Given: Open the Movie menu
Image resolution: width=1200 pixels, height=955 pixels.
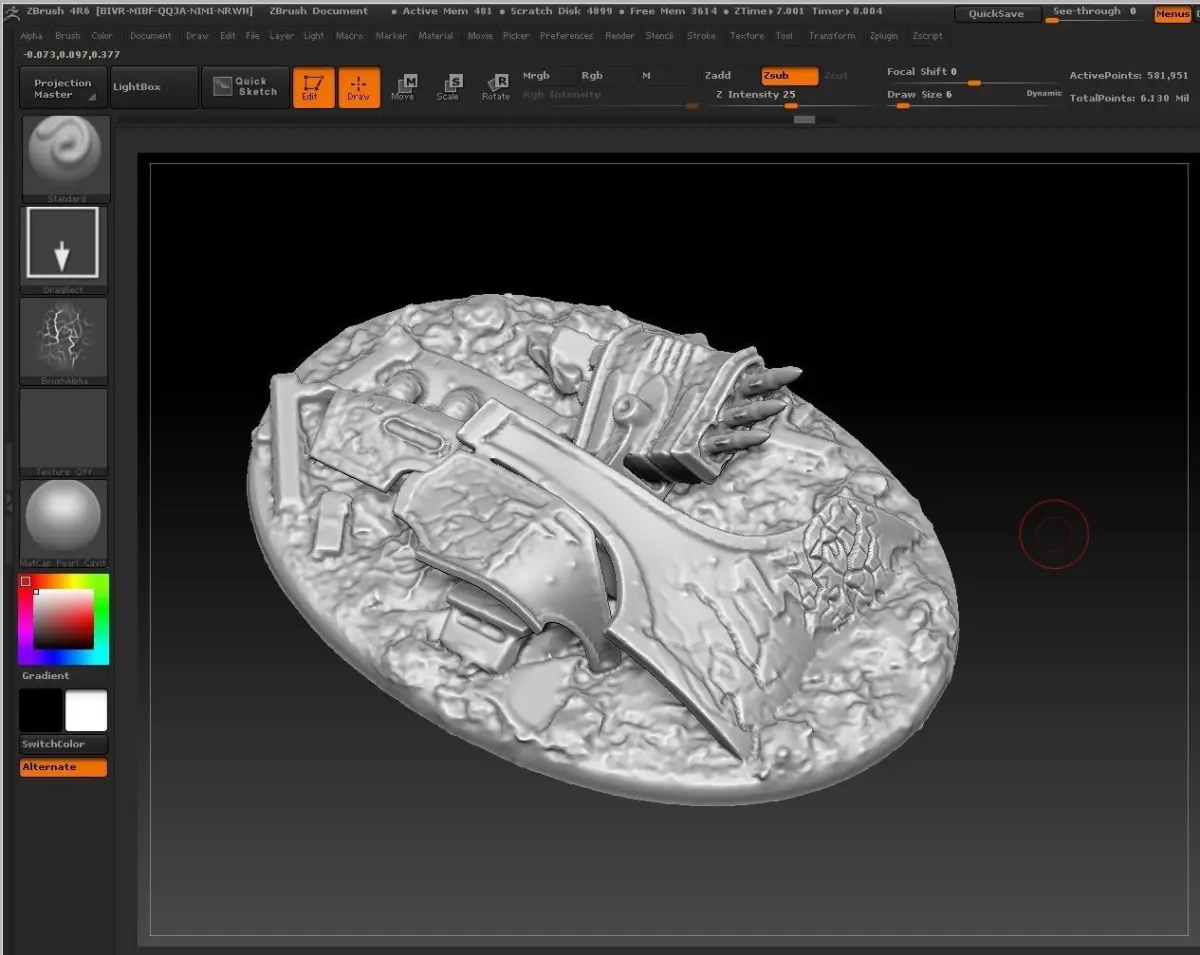Looking at the screenshot, I should pos(480,36).
